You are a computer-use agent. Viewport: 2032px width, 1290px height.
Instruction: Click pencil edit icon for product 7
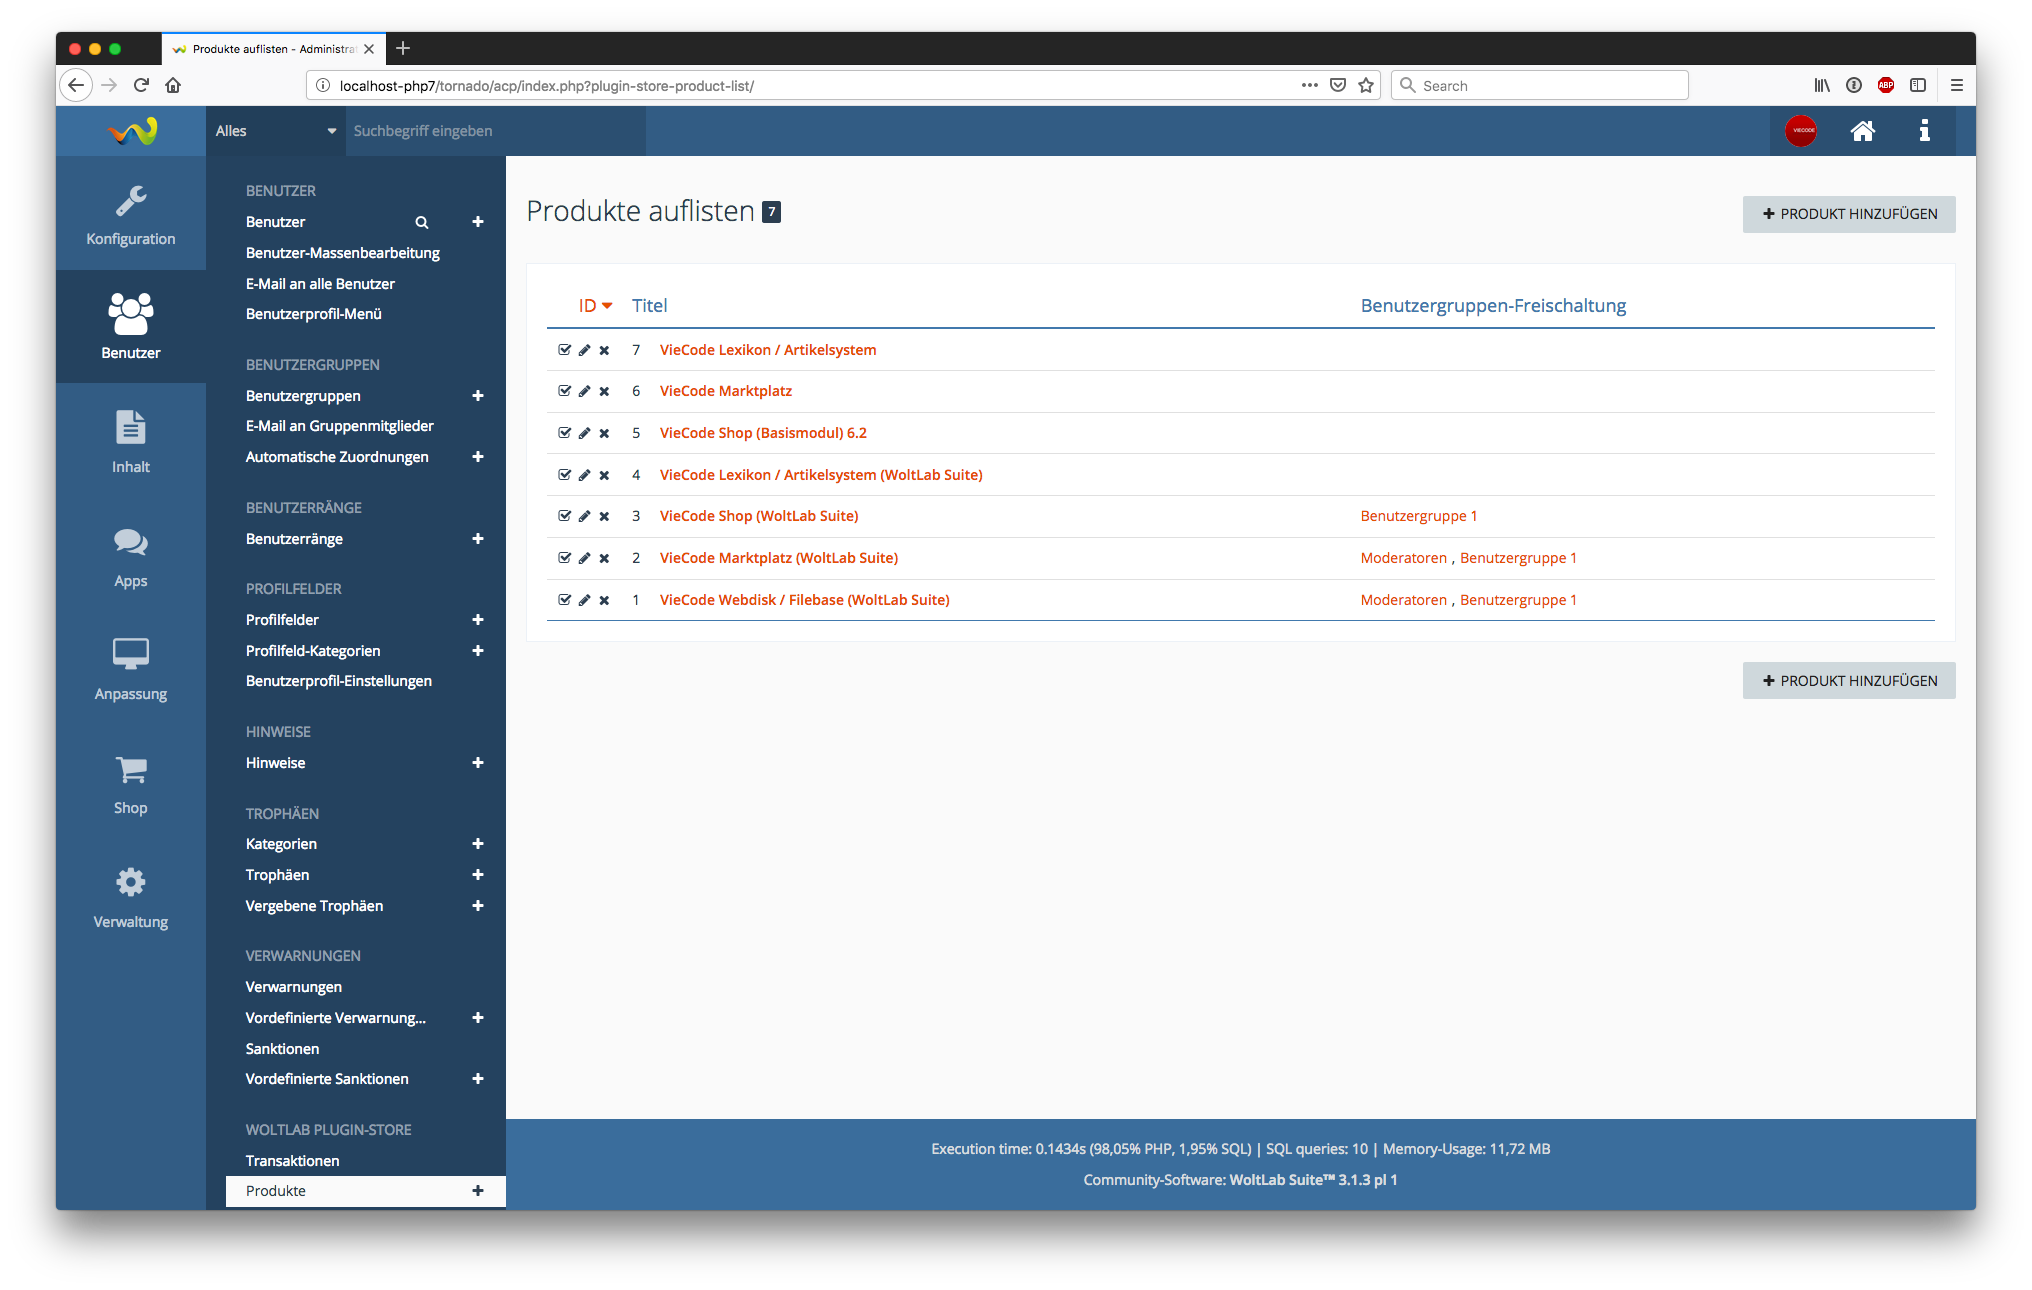(x=584, y=350)
